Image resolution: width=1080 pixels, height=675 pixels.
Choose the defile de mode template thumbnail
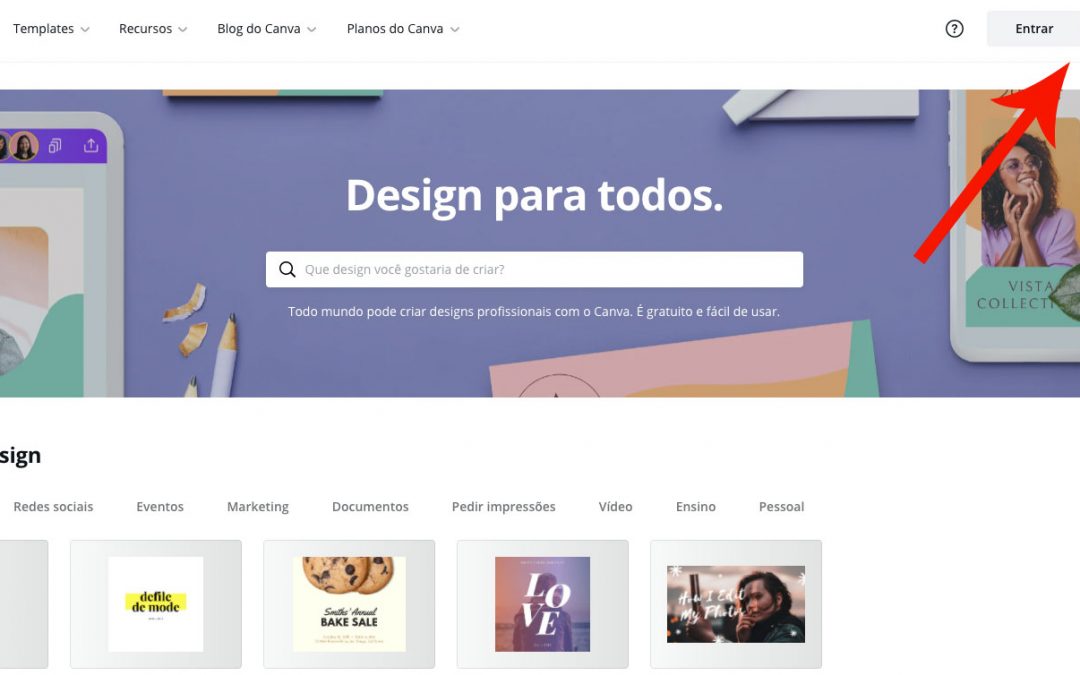(x=156, y=604)
